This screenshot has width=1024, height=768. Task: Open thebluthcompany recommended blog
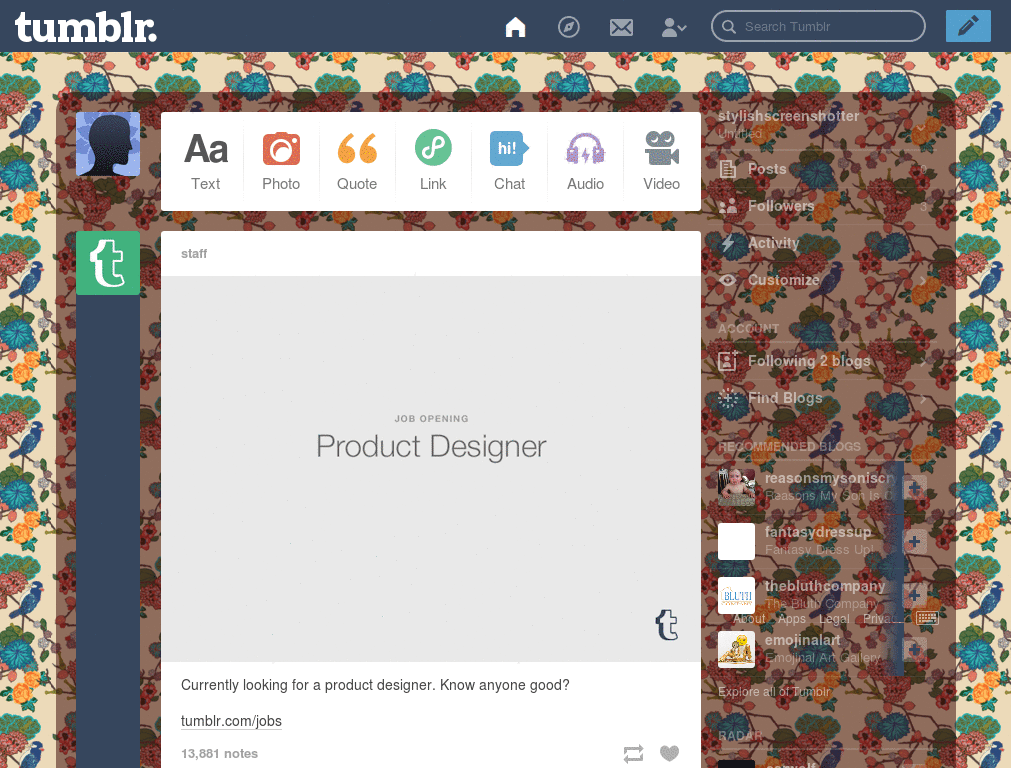[825, 586]
